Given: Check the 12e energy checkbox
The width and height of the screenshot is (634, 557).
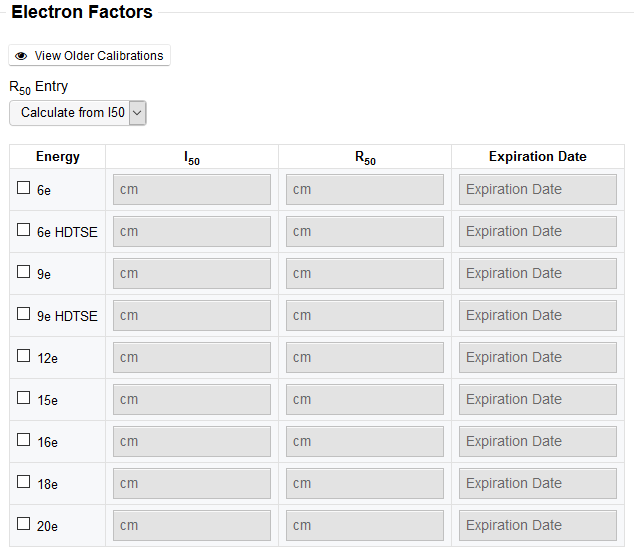Looking at the screenshot, I should 23,356.
